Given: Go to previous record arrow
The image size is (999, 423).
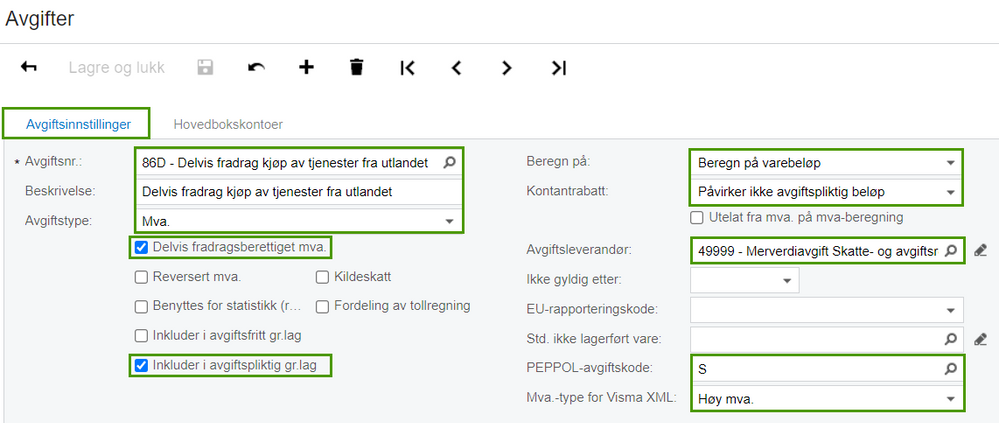Looking at the screenshot, I should (x=457, y=68).
